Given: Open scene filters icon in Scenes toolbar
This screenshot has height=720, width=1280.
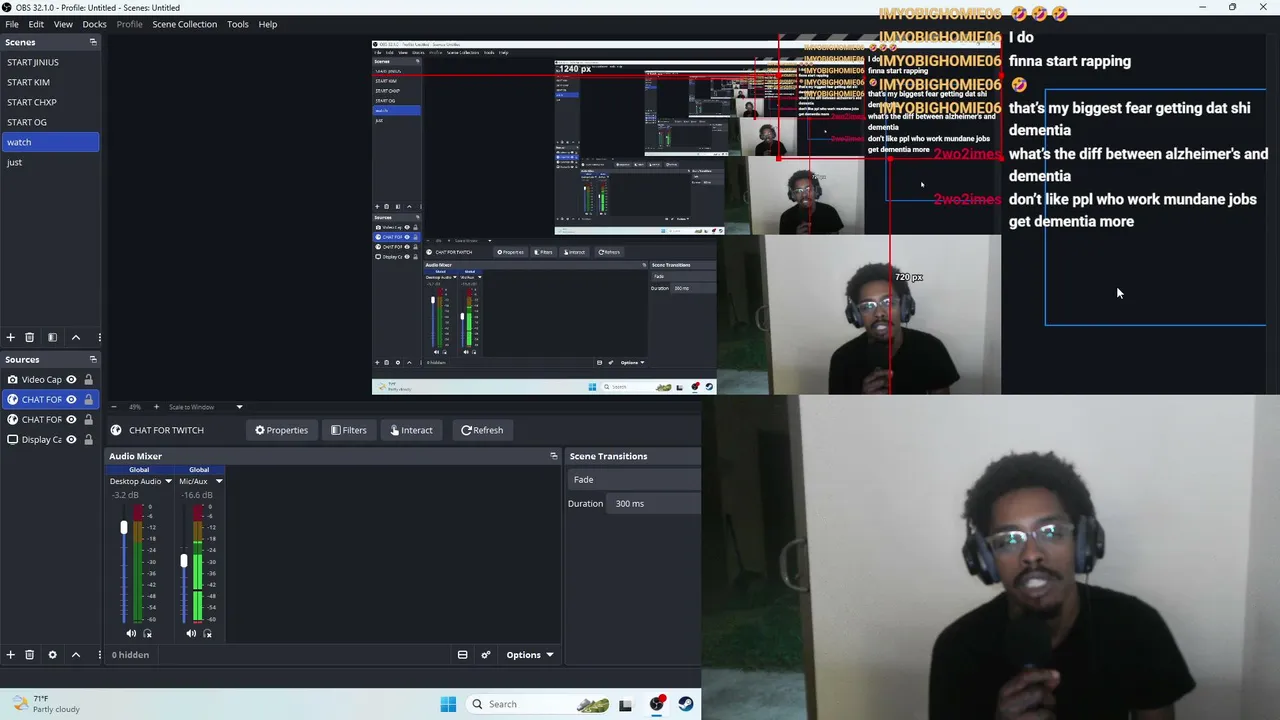Looking at the screenshot, I should click(52, 338).
